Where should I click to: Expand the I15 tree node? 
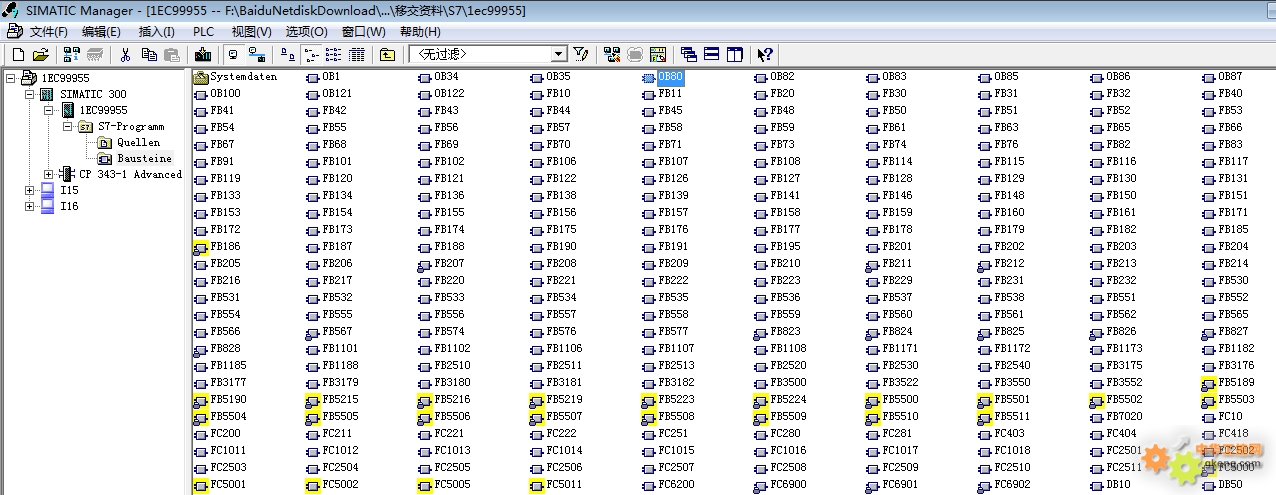point(30,190)
